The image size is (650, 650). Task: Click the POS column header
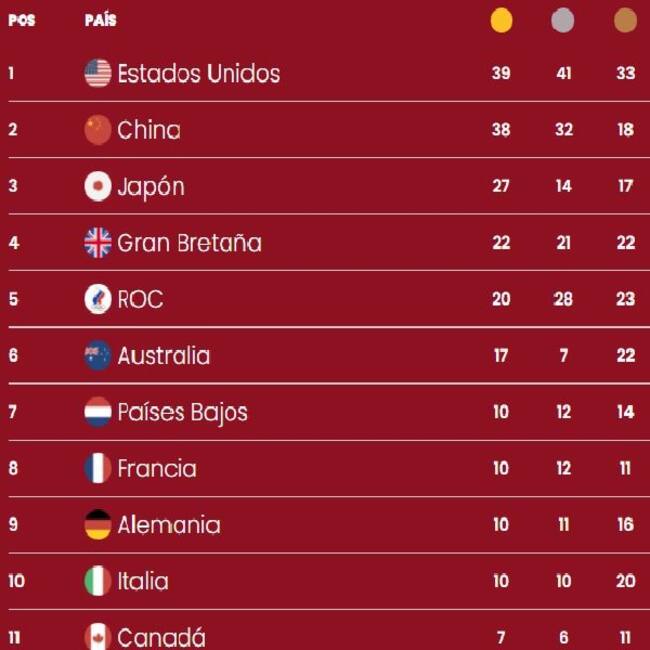[x=21, y=20]
